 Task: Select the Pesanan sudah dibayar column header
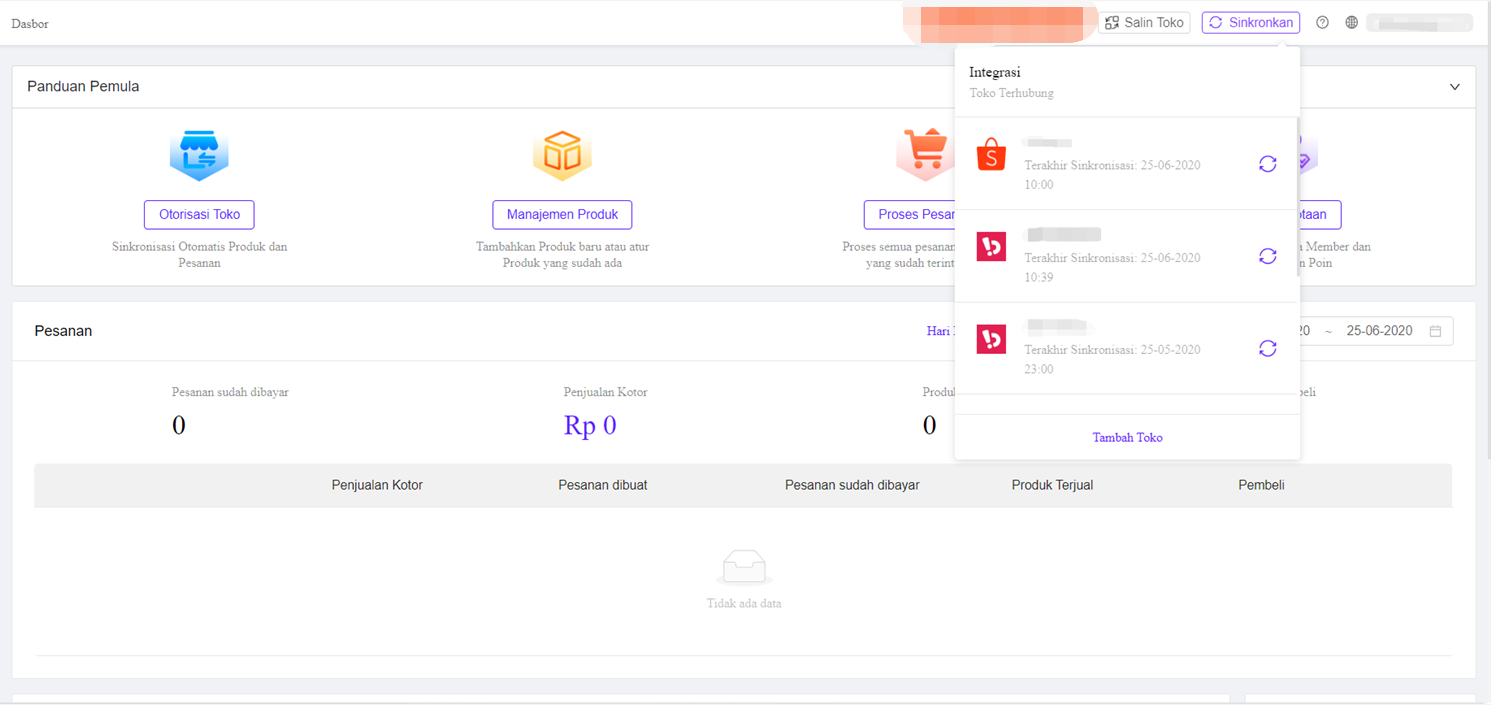point(852,485)
